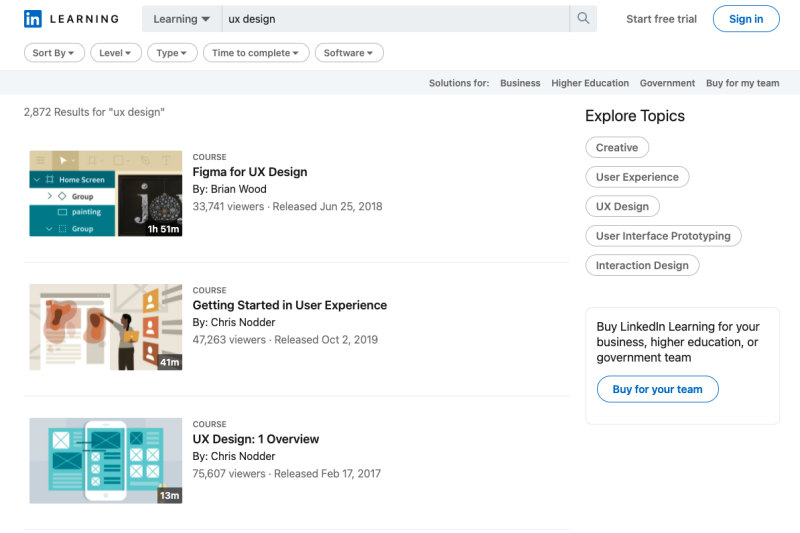Image resolution: width=800 pixels, height=533 pixels.
Task: Open the Sort By filter dropdown
Action: tap(54, 53)
